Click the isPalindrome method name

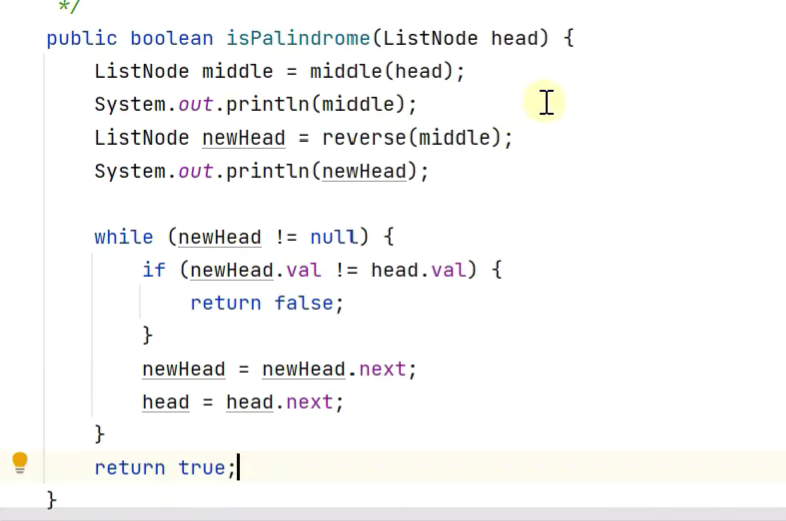(x=298, y=38)
